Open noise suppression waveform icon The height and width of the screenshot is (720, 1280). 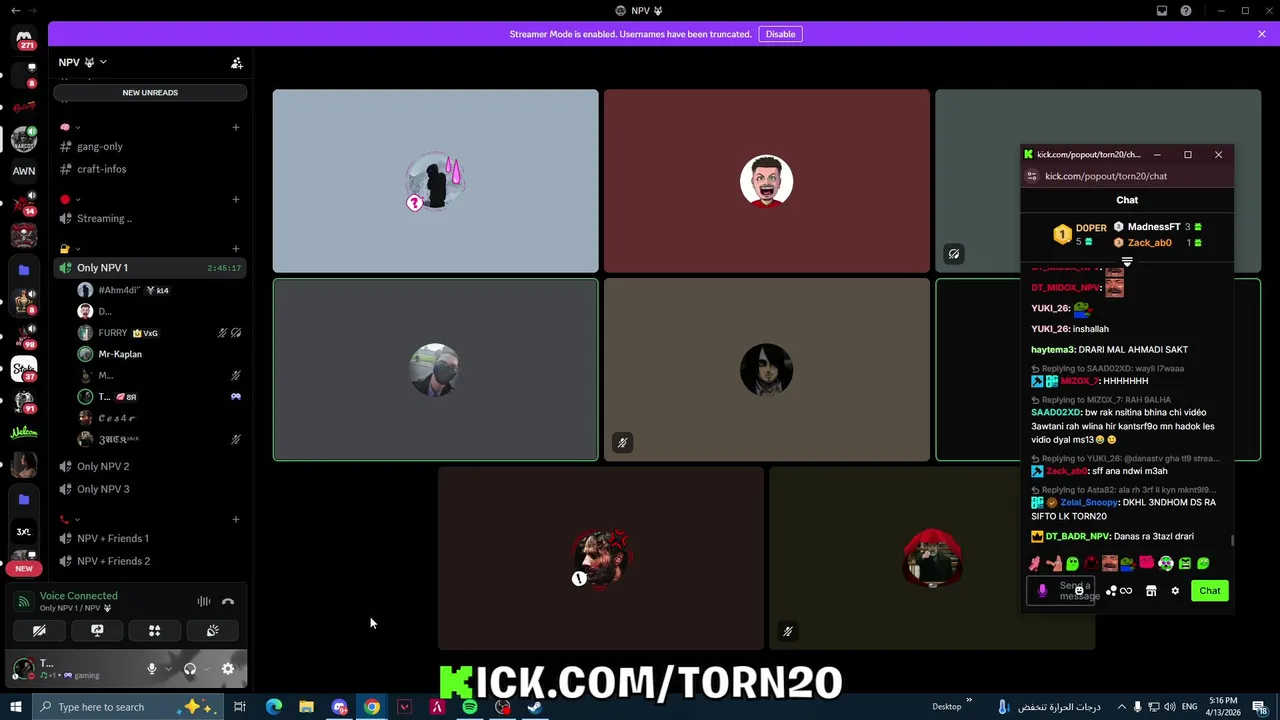(204, 602)
